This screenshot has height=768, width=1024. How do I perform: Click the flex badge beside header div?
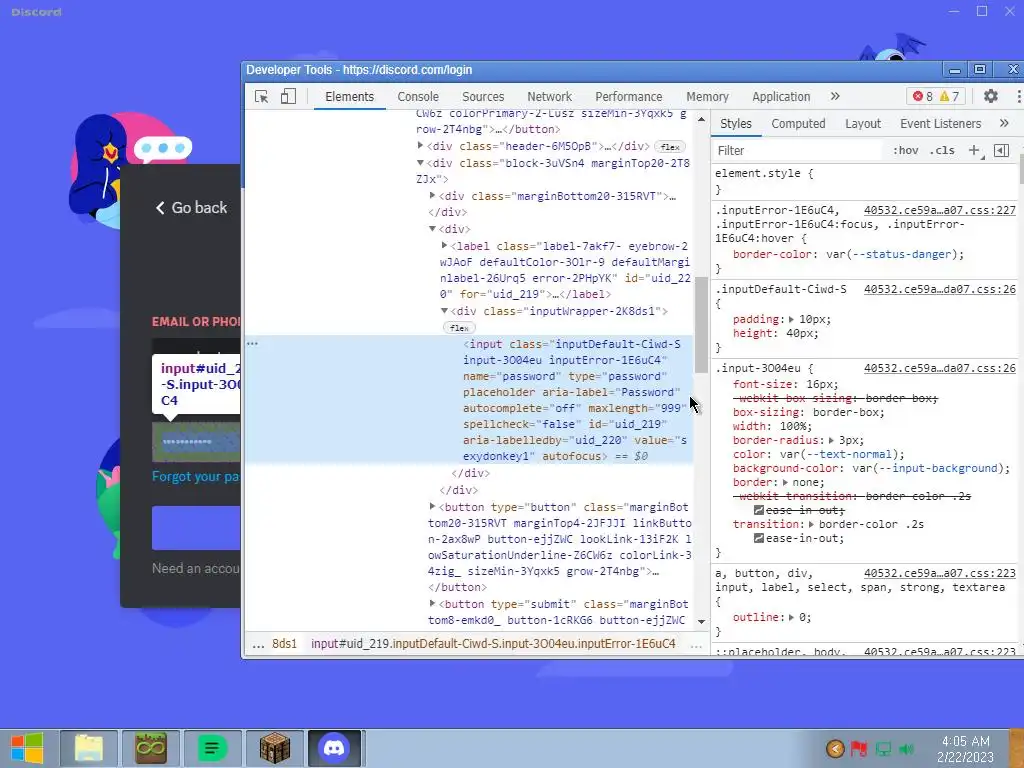(x=670, y=147)
